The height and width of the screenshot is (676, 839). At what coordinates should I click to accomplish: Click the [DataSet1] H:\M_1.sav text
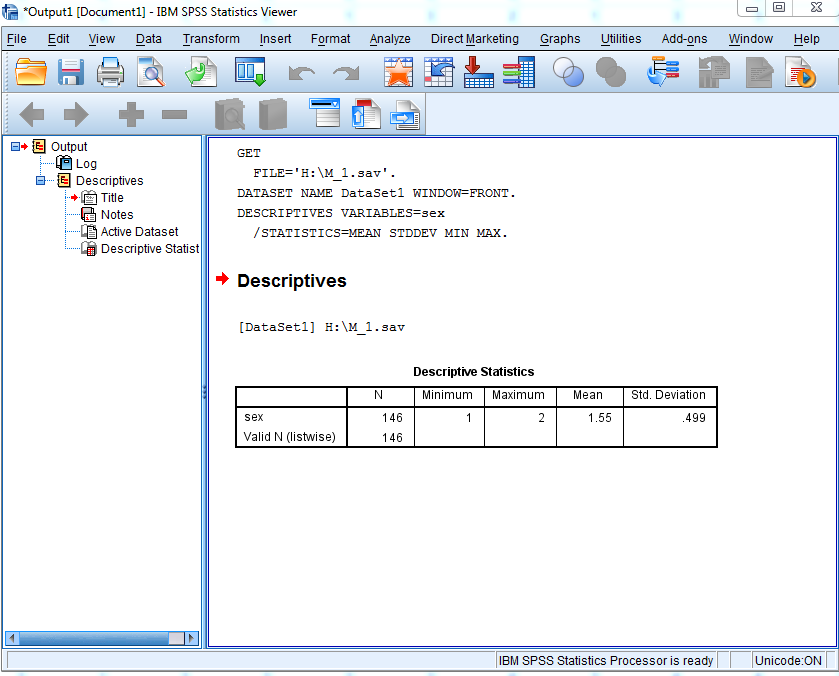point(321,327)
